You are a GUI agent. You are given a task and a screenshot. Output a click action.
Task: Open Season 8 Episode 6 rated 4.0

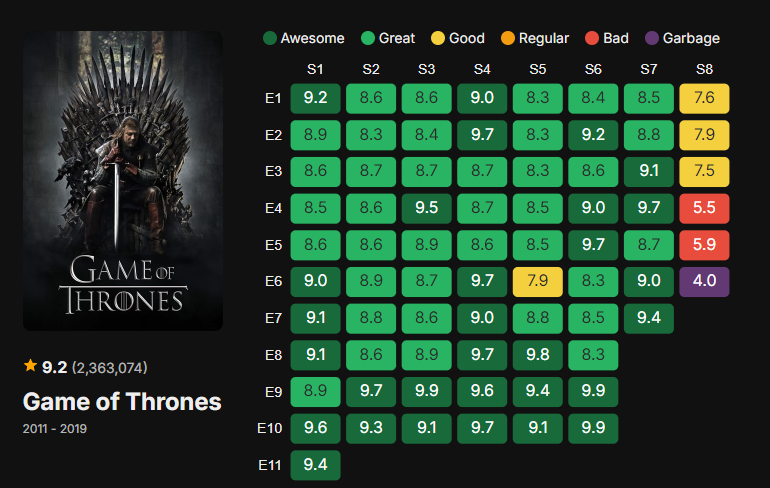click(704, 281)
